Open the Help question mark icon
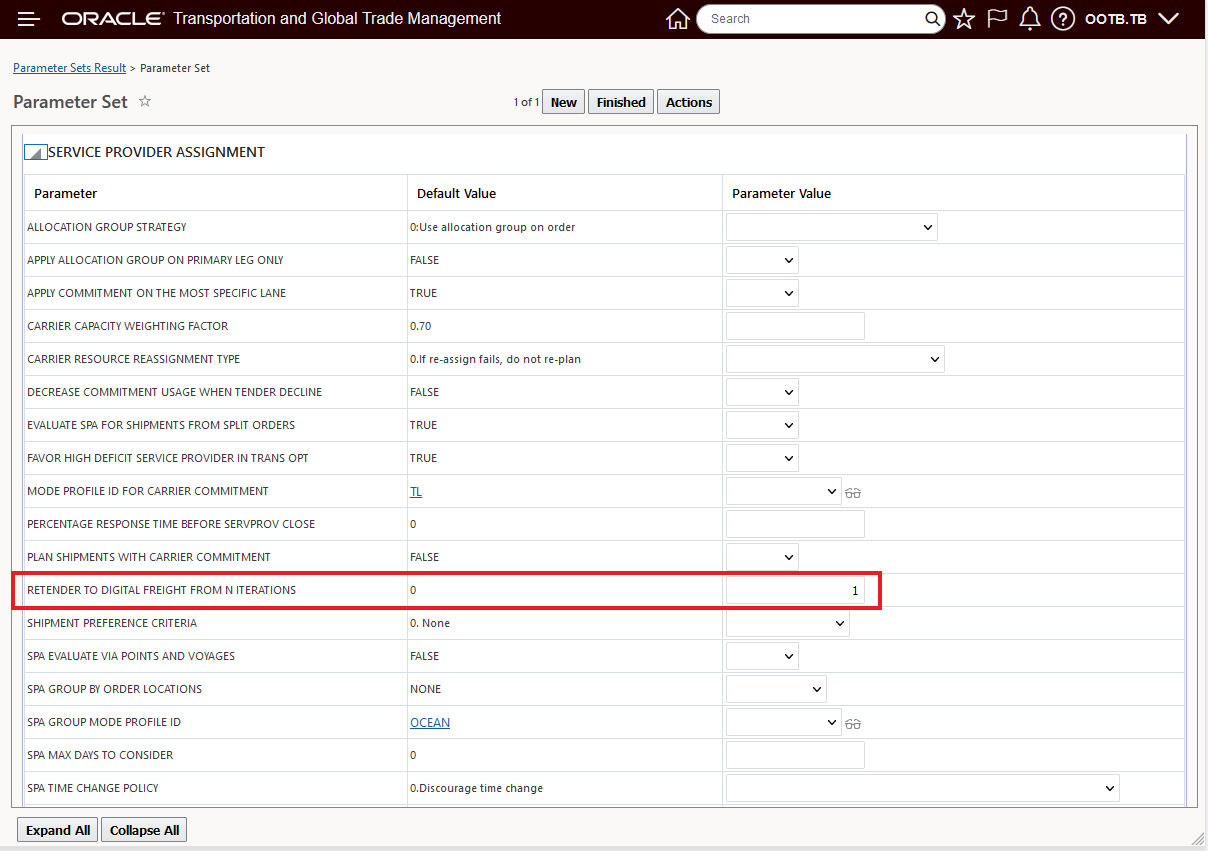 click(x=1063, y=19)
